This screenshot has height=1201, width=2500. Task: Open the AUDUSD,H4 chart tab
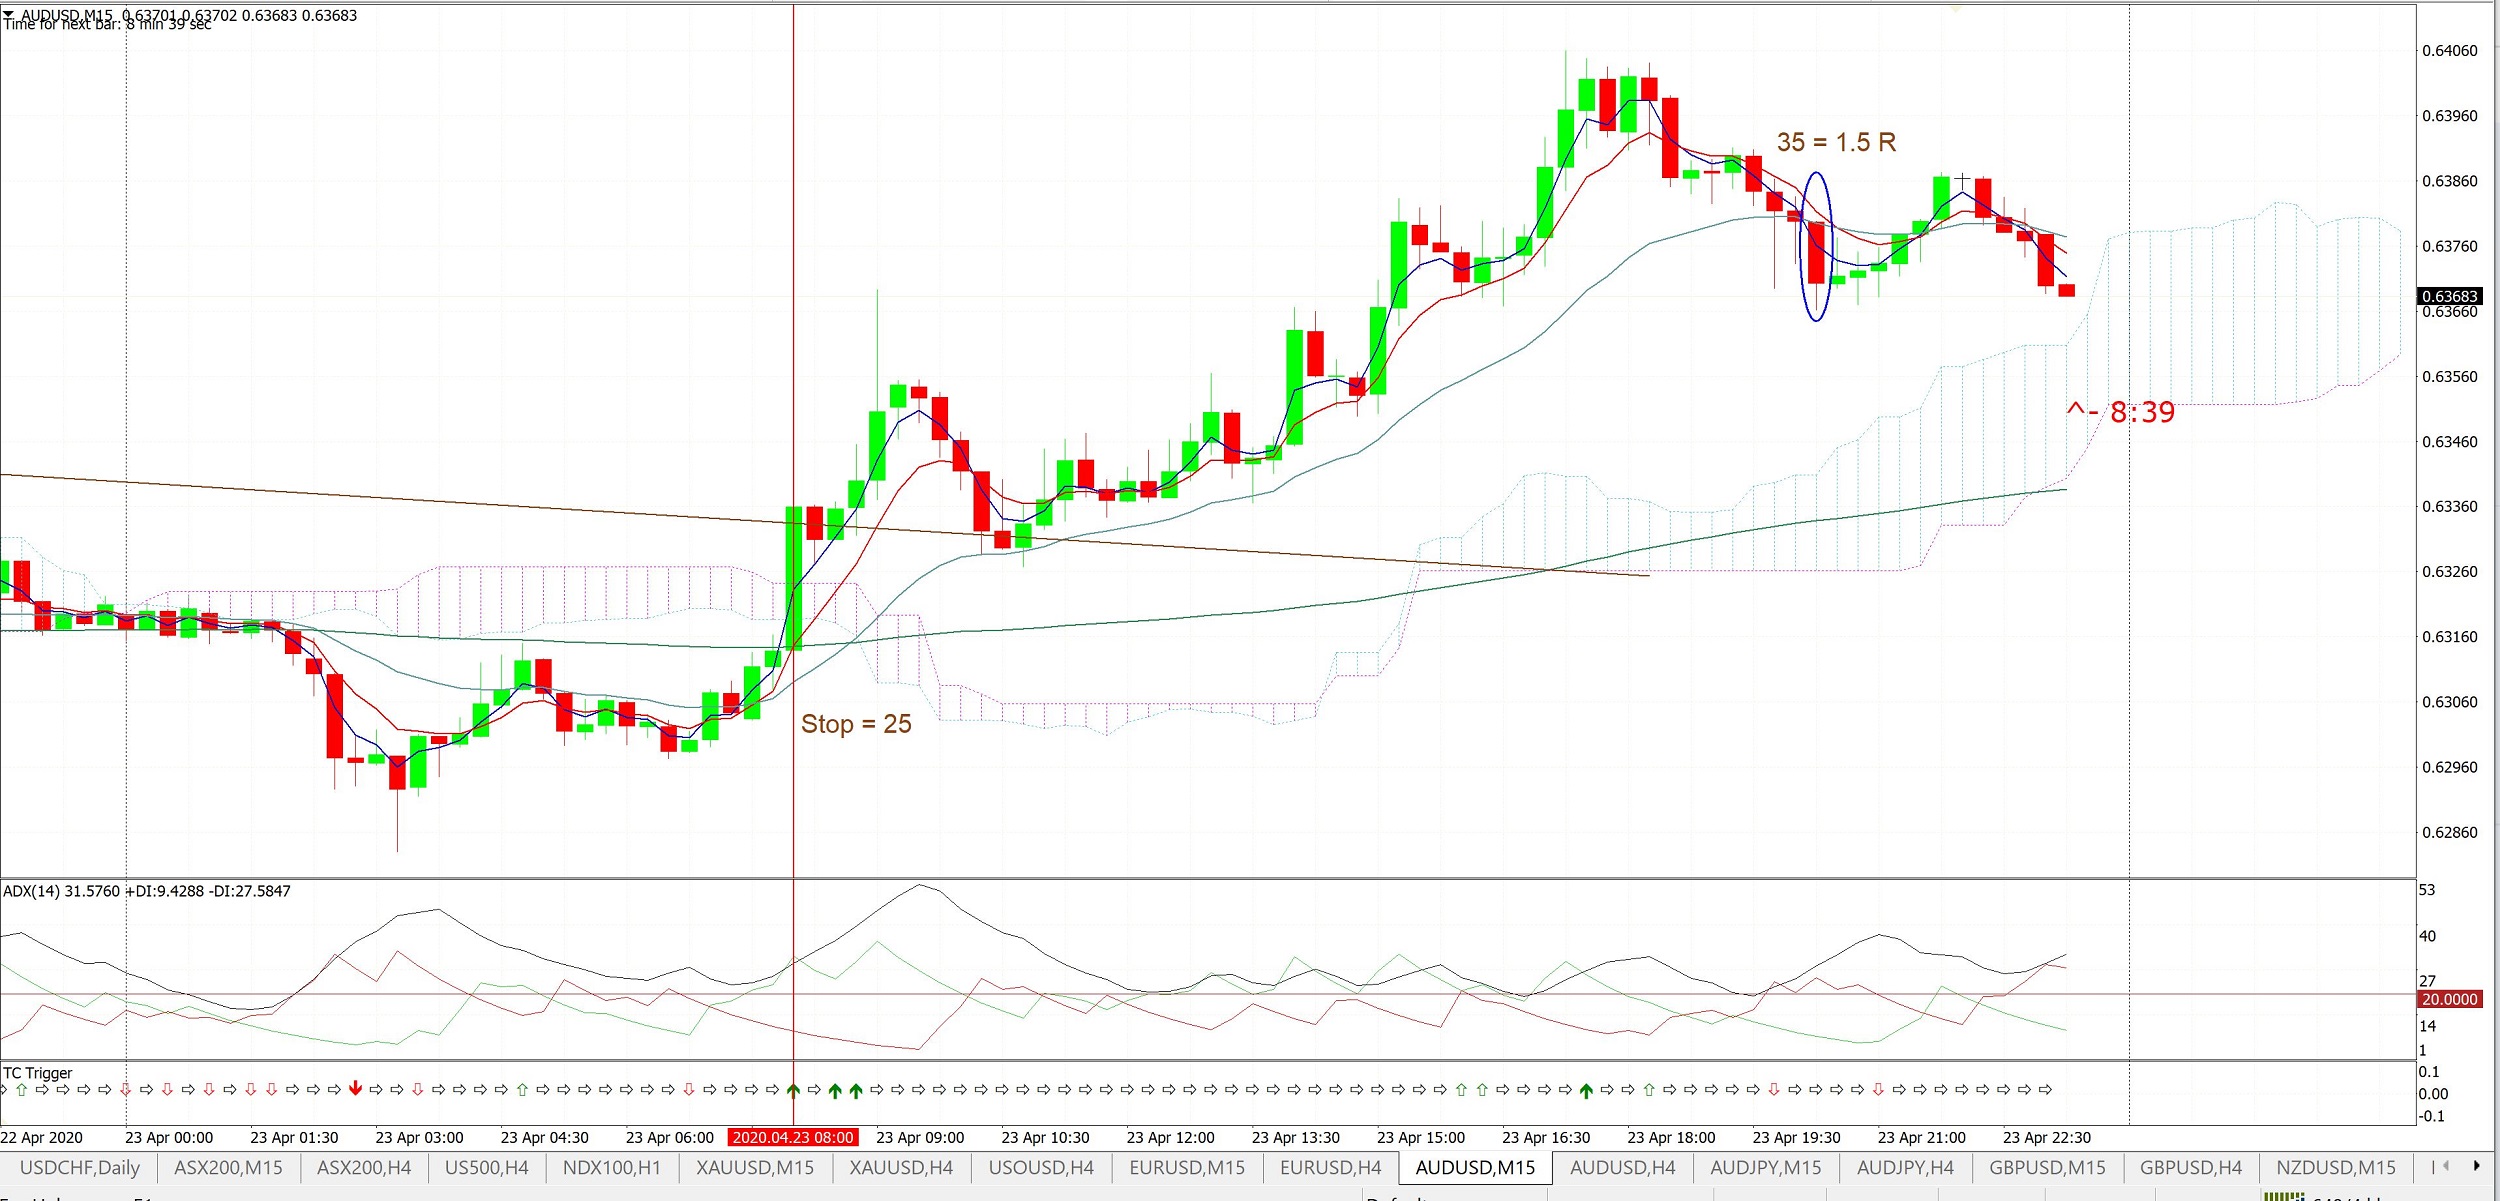1623,1167
